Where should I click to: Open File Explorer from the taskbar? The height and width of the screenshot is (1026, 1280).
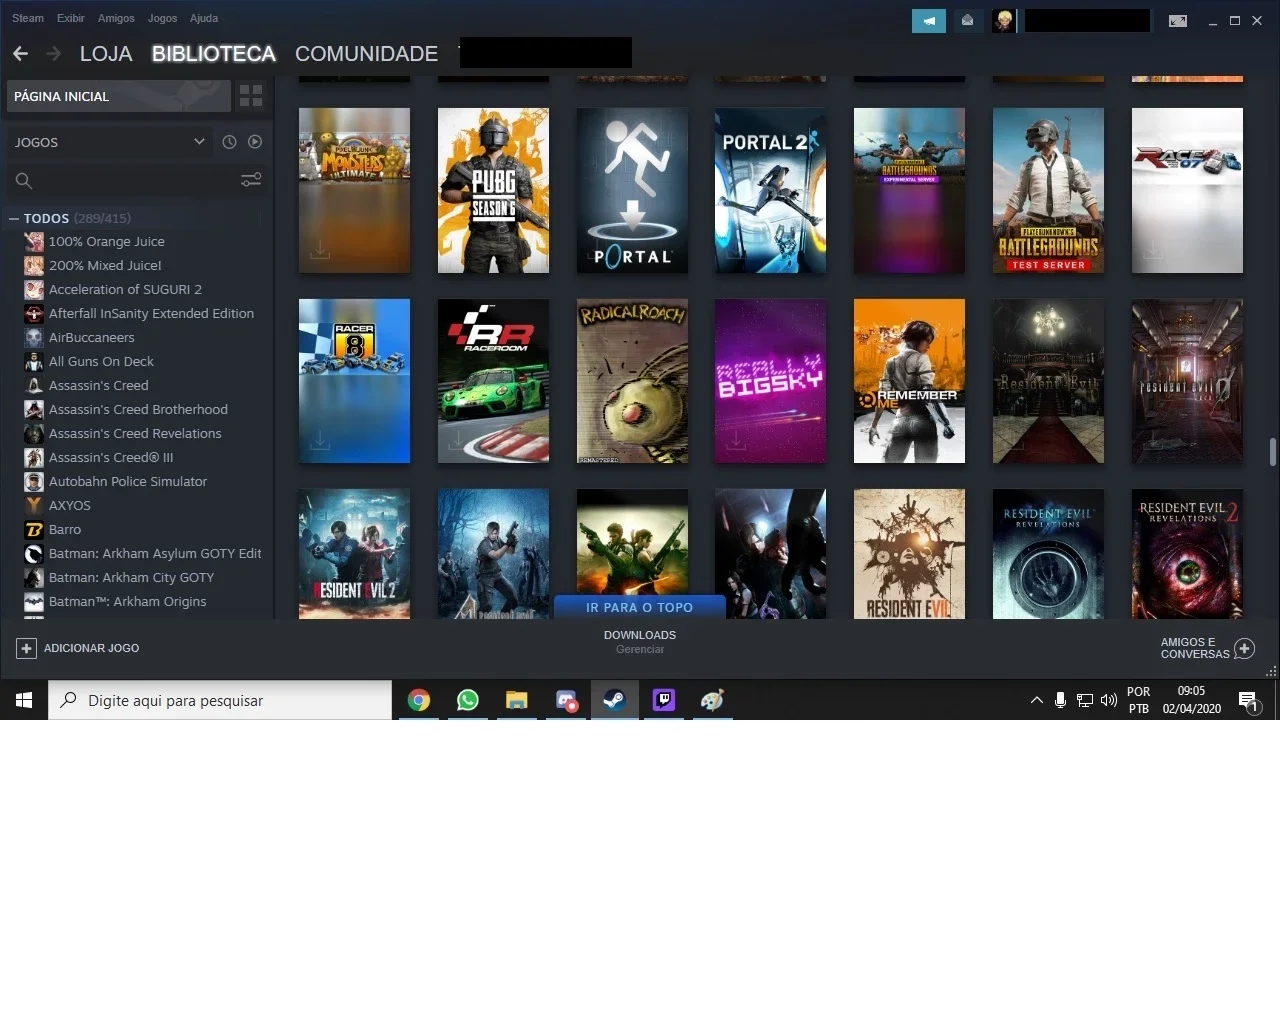pyautogui.click(x=516, y=700)
